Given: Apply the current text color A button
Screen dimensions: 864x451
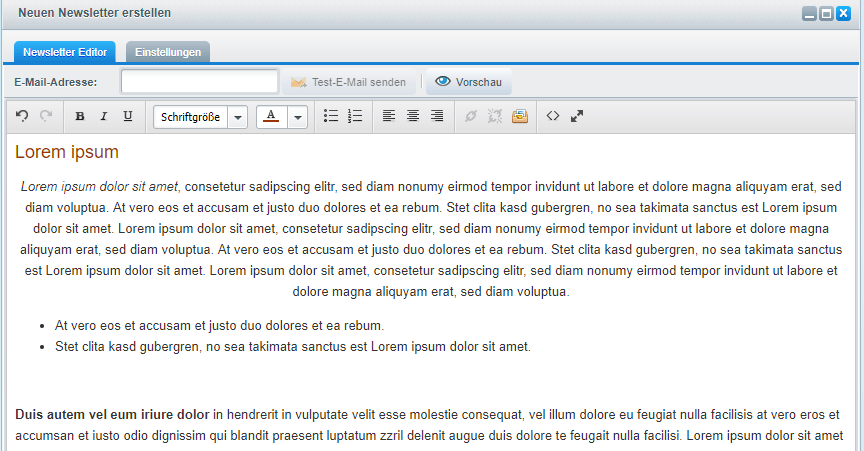Looking at the screenshot, I should pyautogui.click(x=271, y=117).
